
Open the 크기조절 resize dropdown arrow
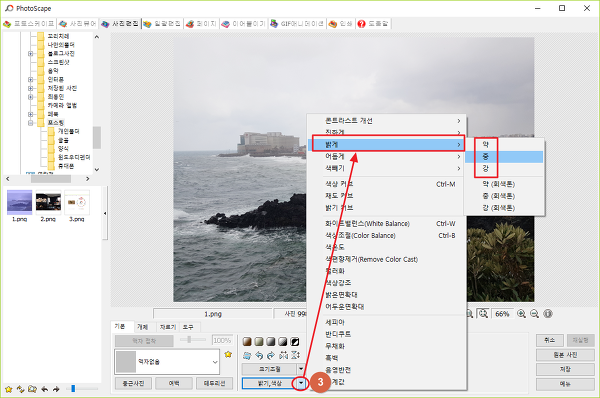(301, 369)
